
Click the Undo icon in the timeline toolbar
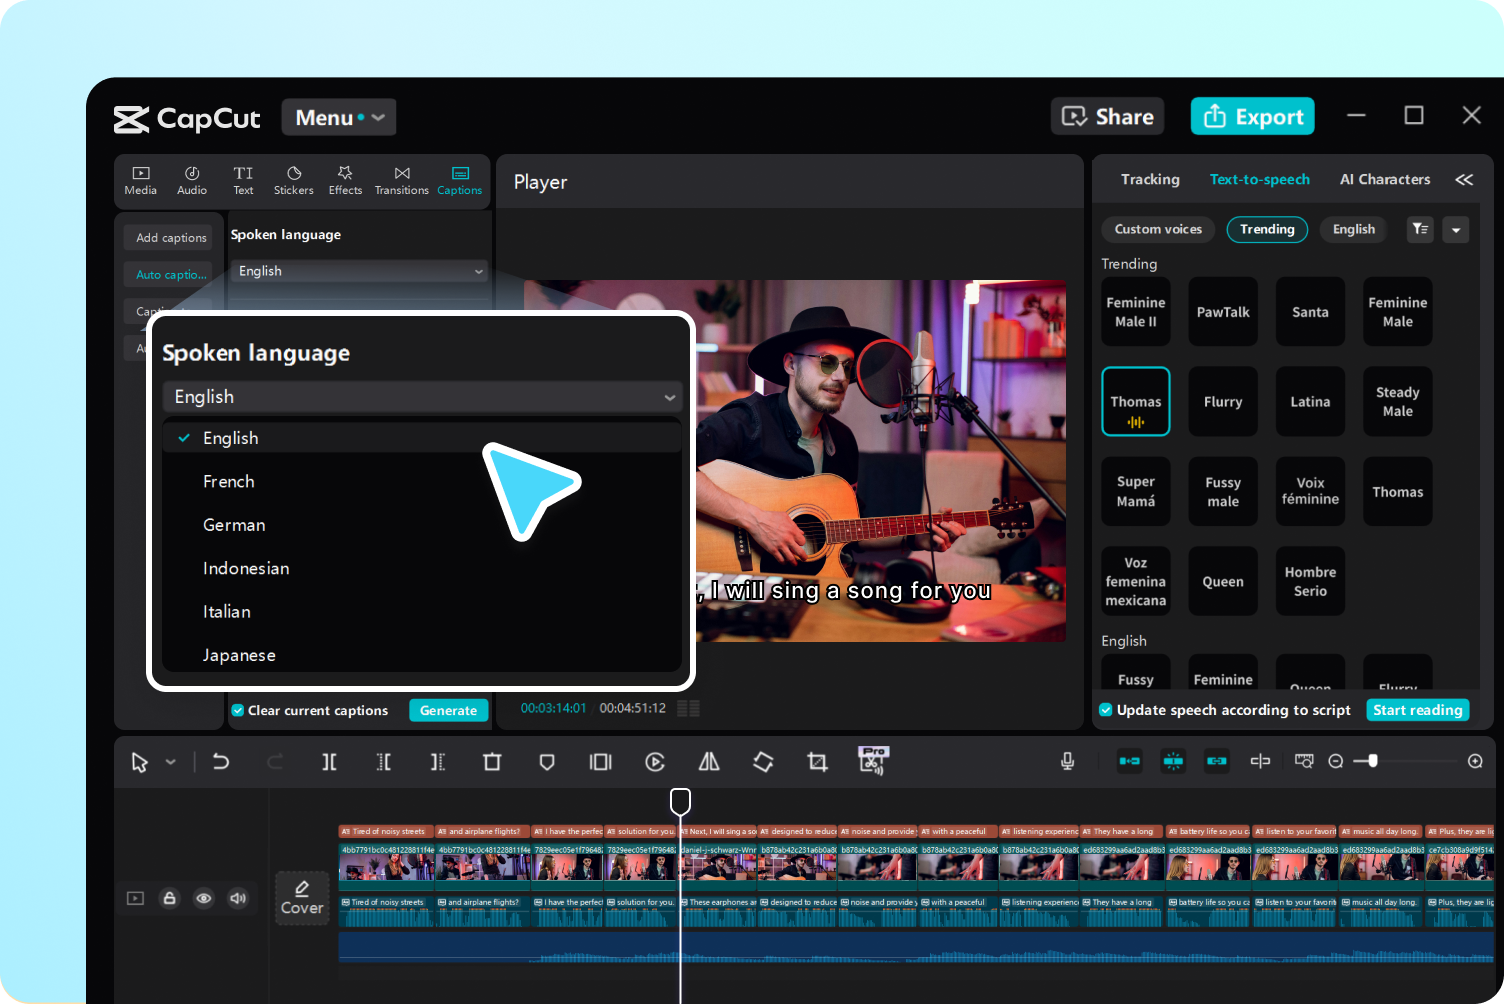[221, 761]
